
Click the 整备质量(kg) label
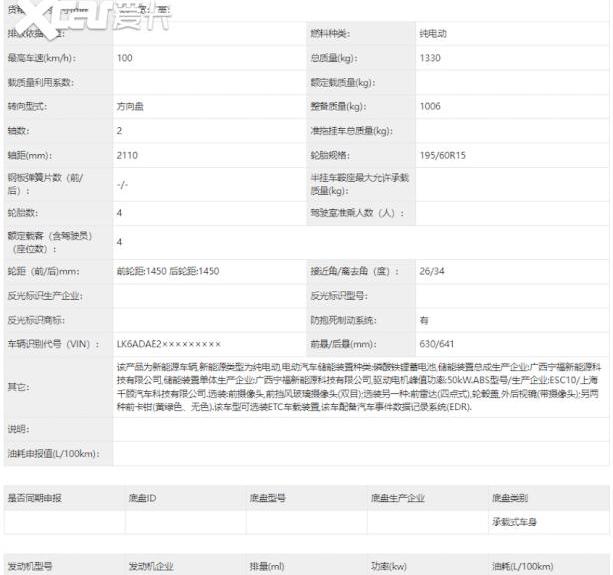point(339,106)
